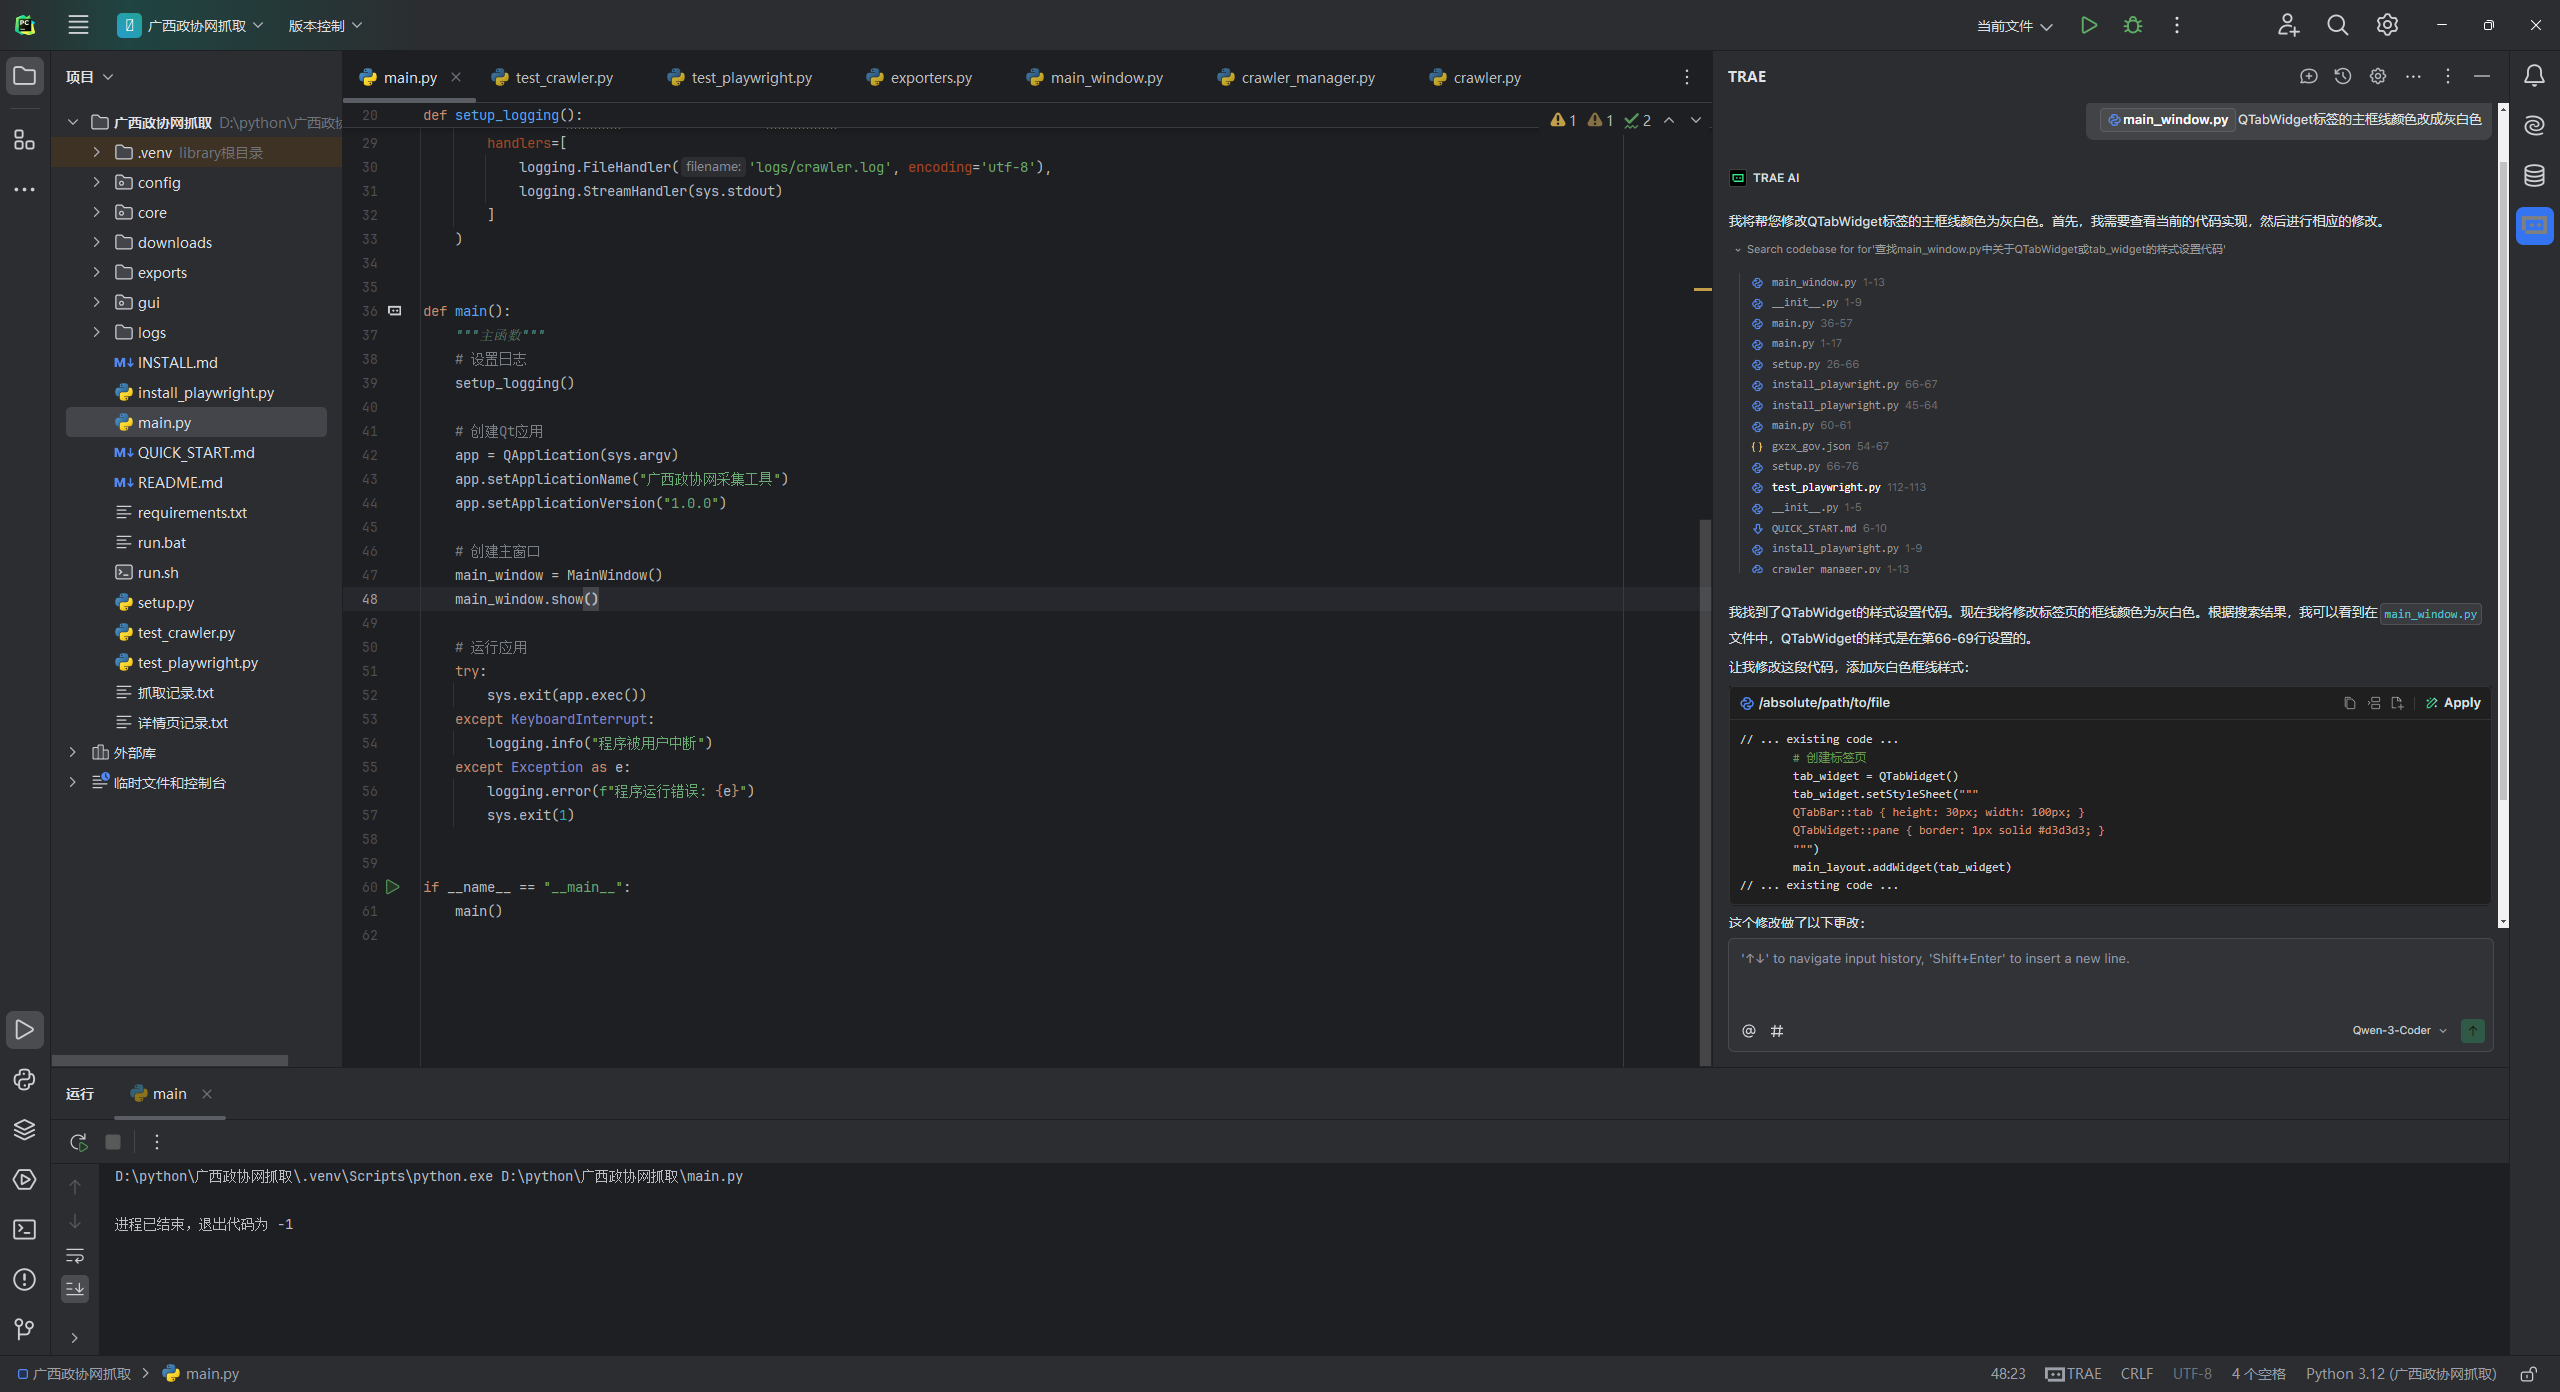Click Apply on TRAE's suggested code change
2560x1392 pixels.
click(x=2453, y=702)
